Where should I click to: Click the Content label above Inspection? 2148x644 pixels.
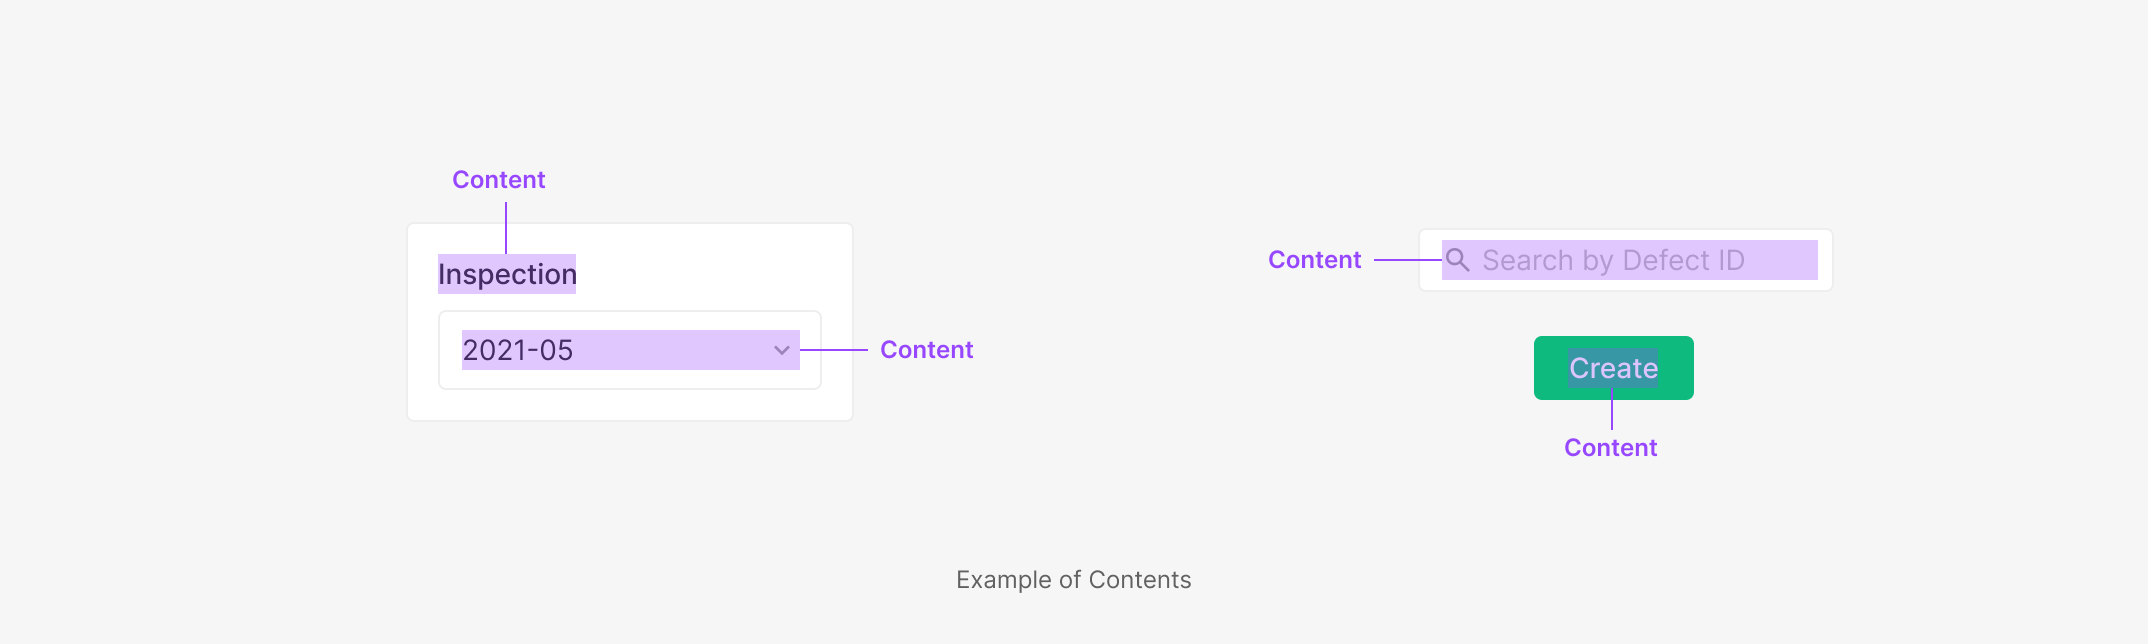pos(498,180)
